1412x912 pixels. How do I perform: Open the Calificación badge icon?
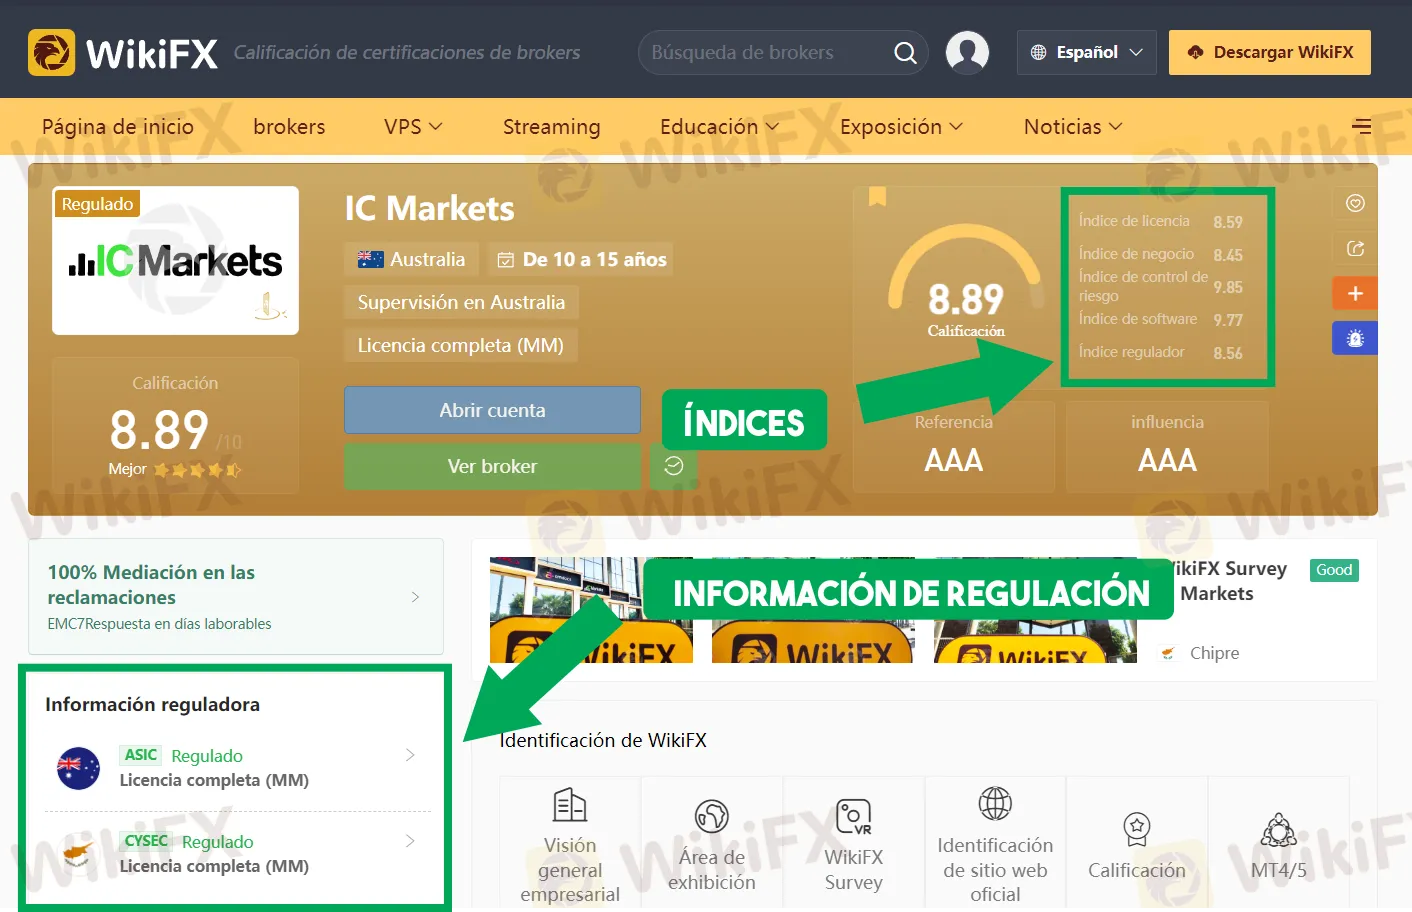point(1137,829)
